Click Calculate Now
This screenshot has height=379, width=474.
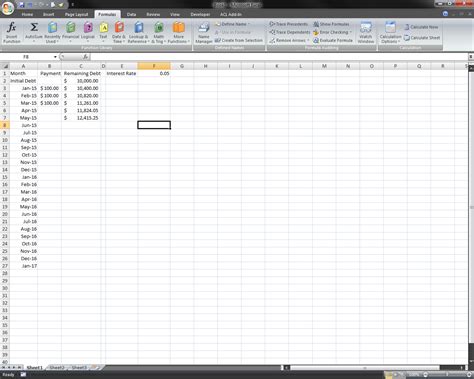pyautogui.click(x=421, y=27)
